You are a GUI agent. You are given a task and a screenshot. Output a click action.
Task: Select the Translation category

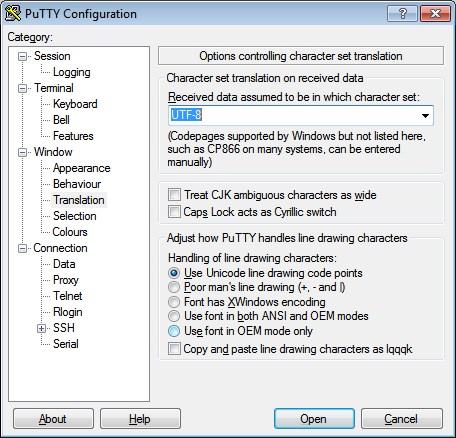(x=79, y=200)
